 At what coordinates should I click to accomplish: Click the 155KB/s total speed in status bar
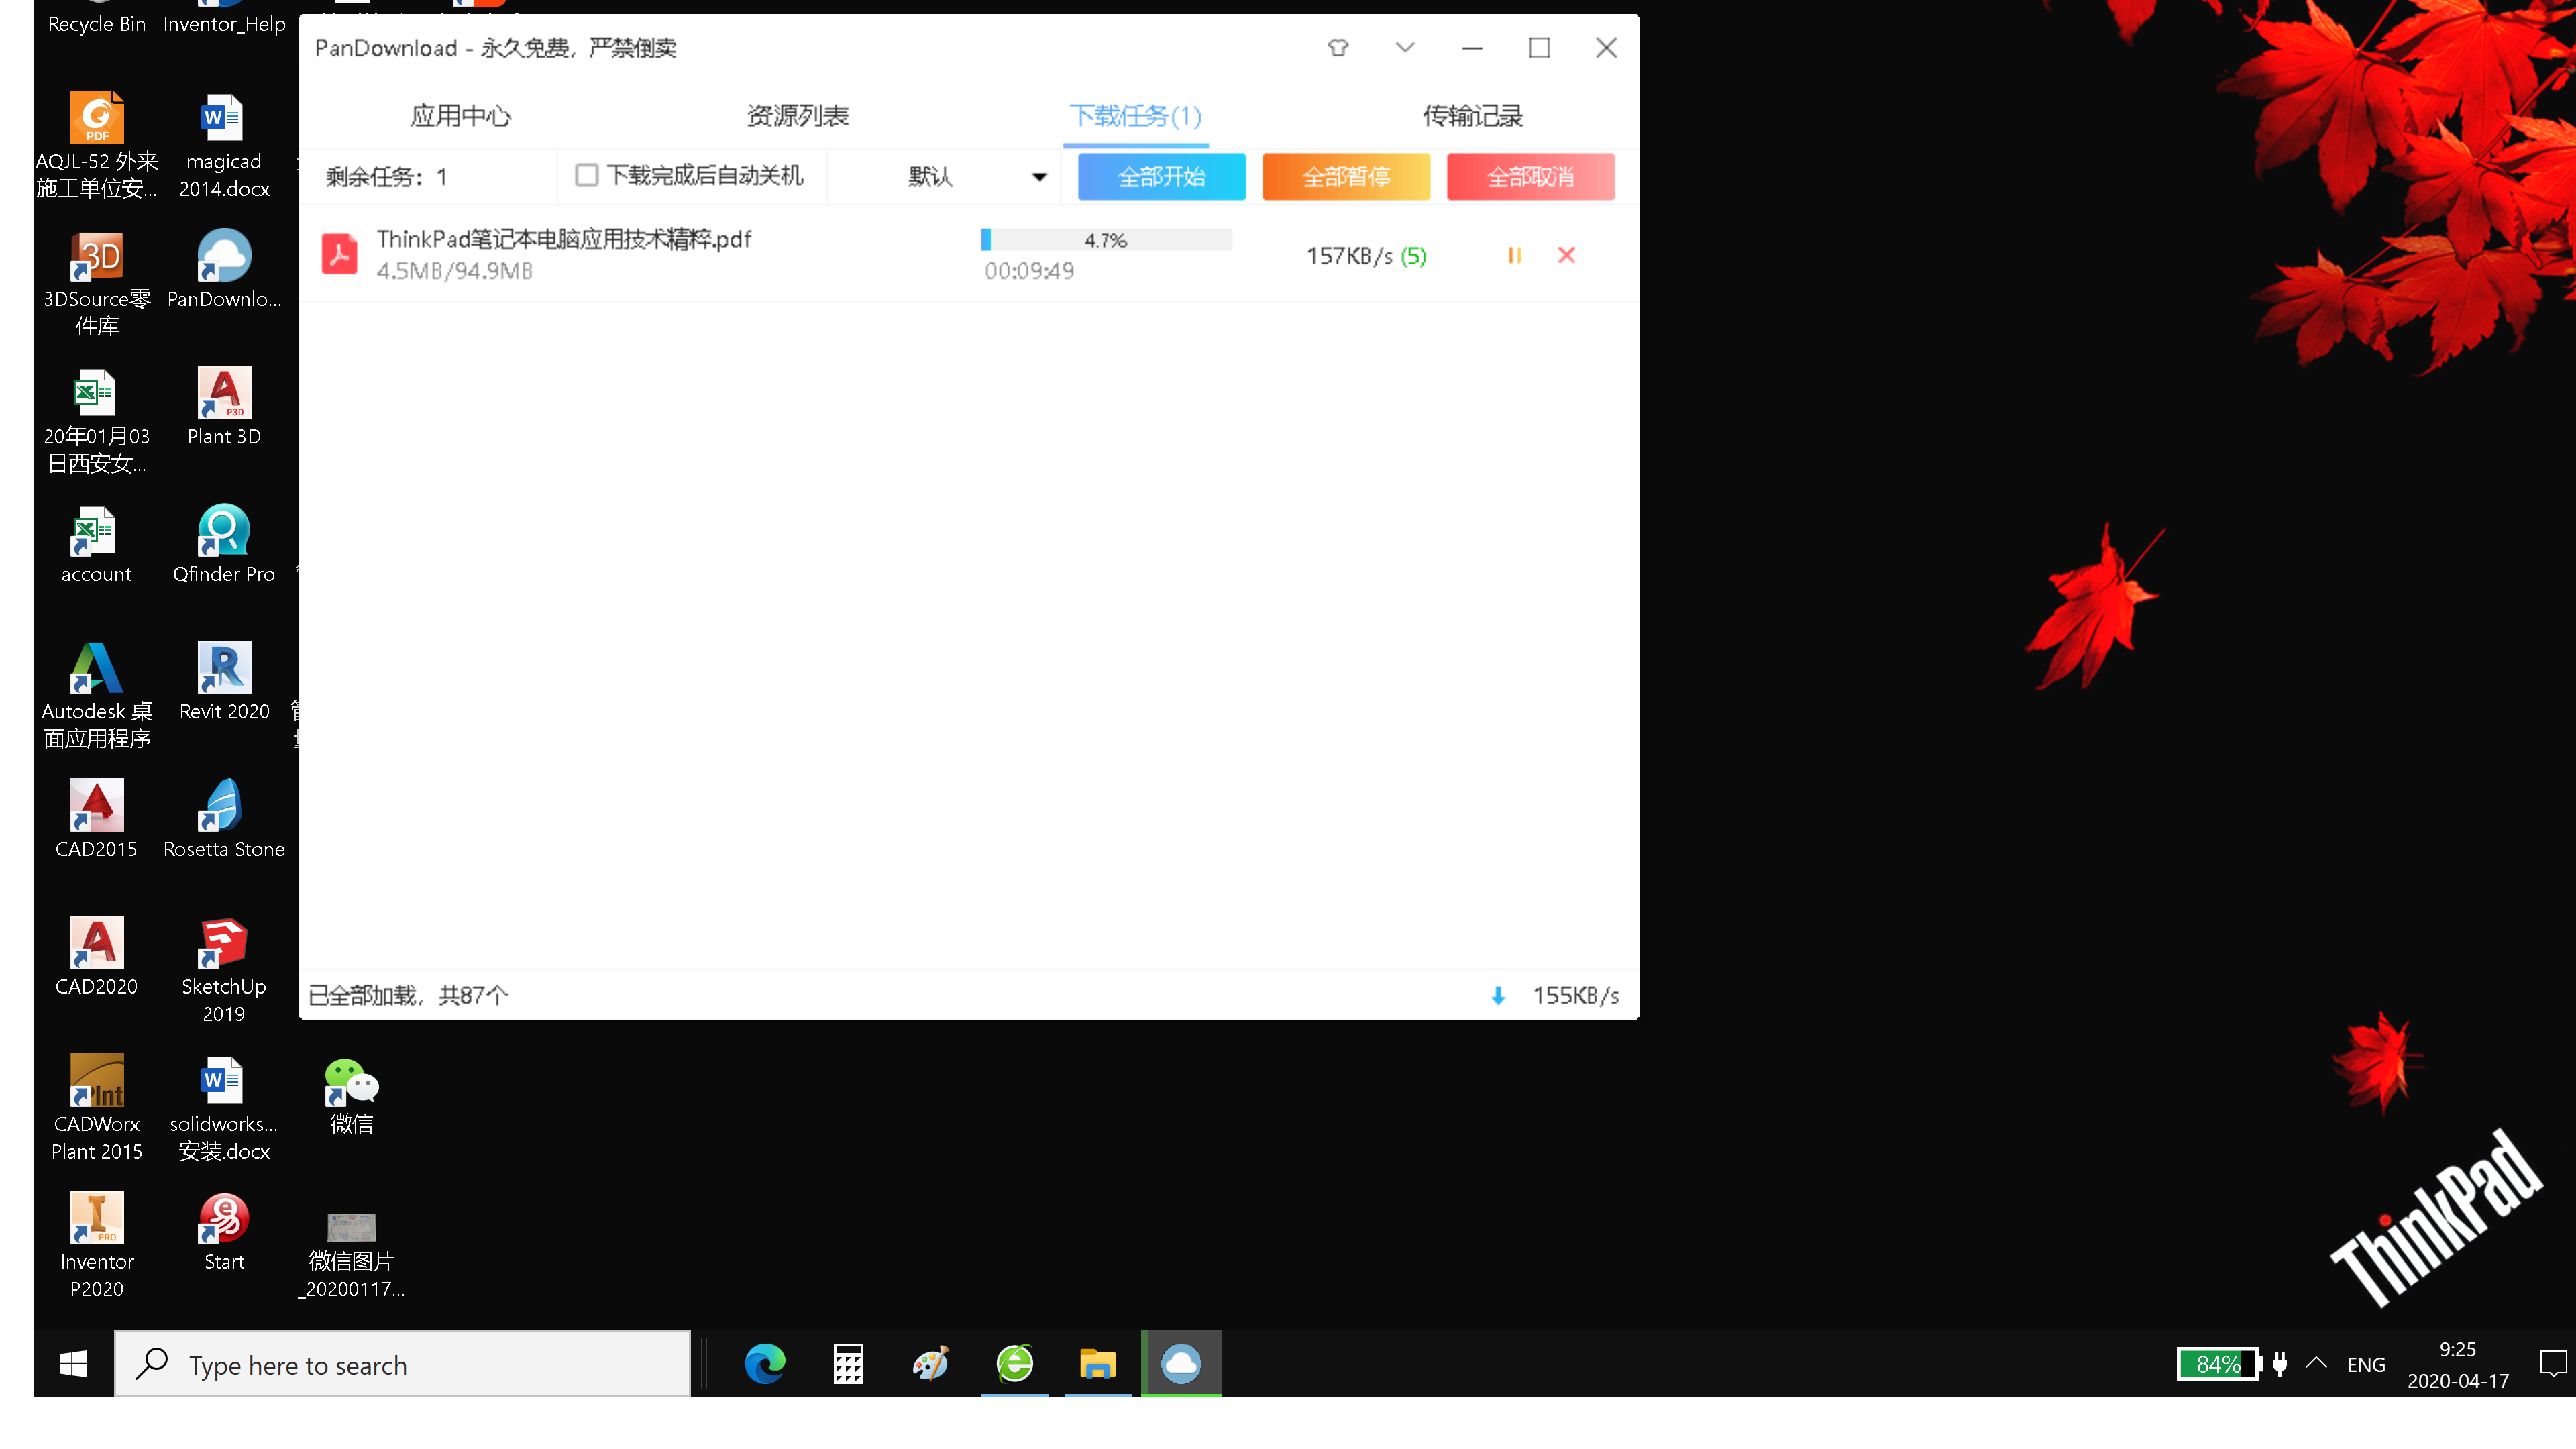click(1575, 996)
